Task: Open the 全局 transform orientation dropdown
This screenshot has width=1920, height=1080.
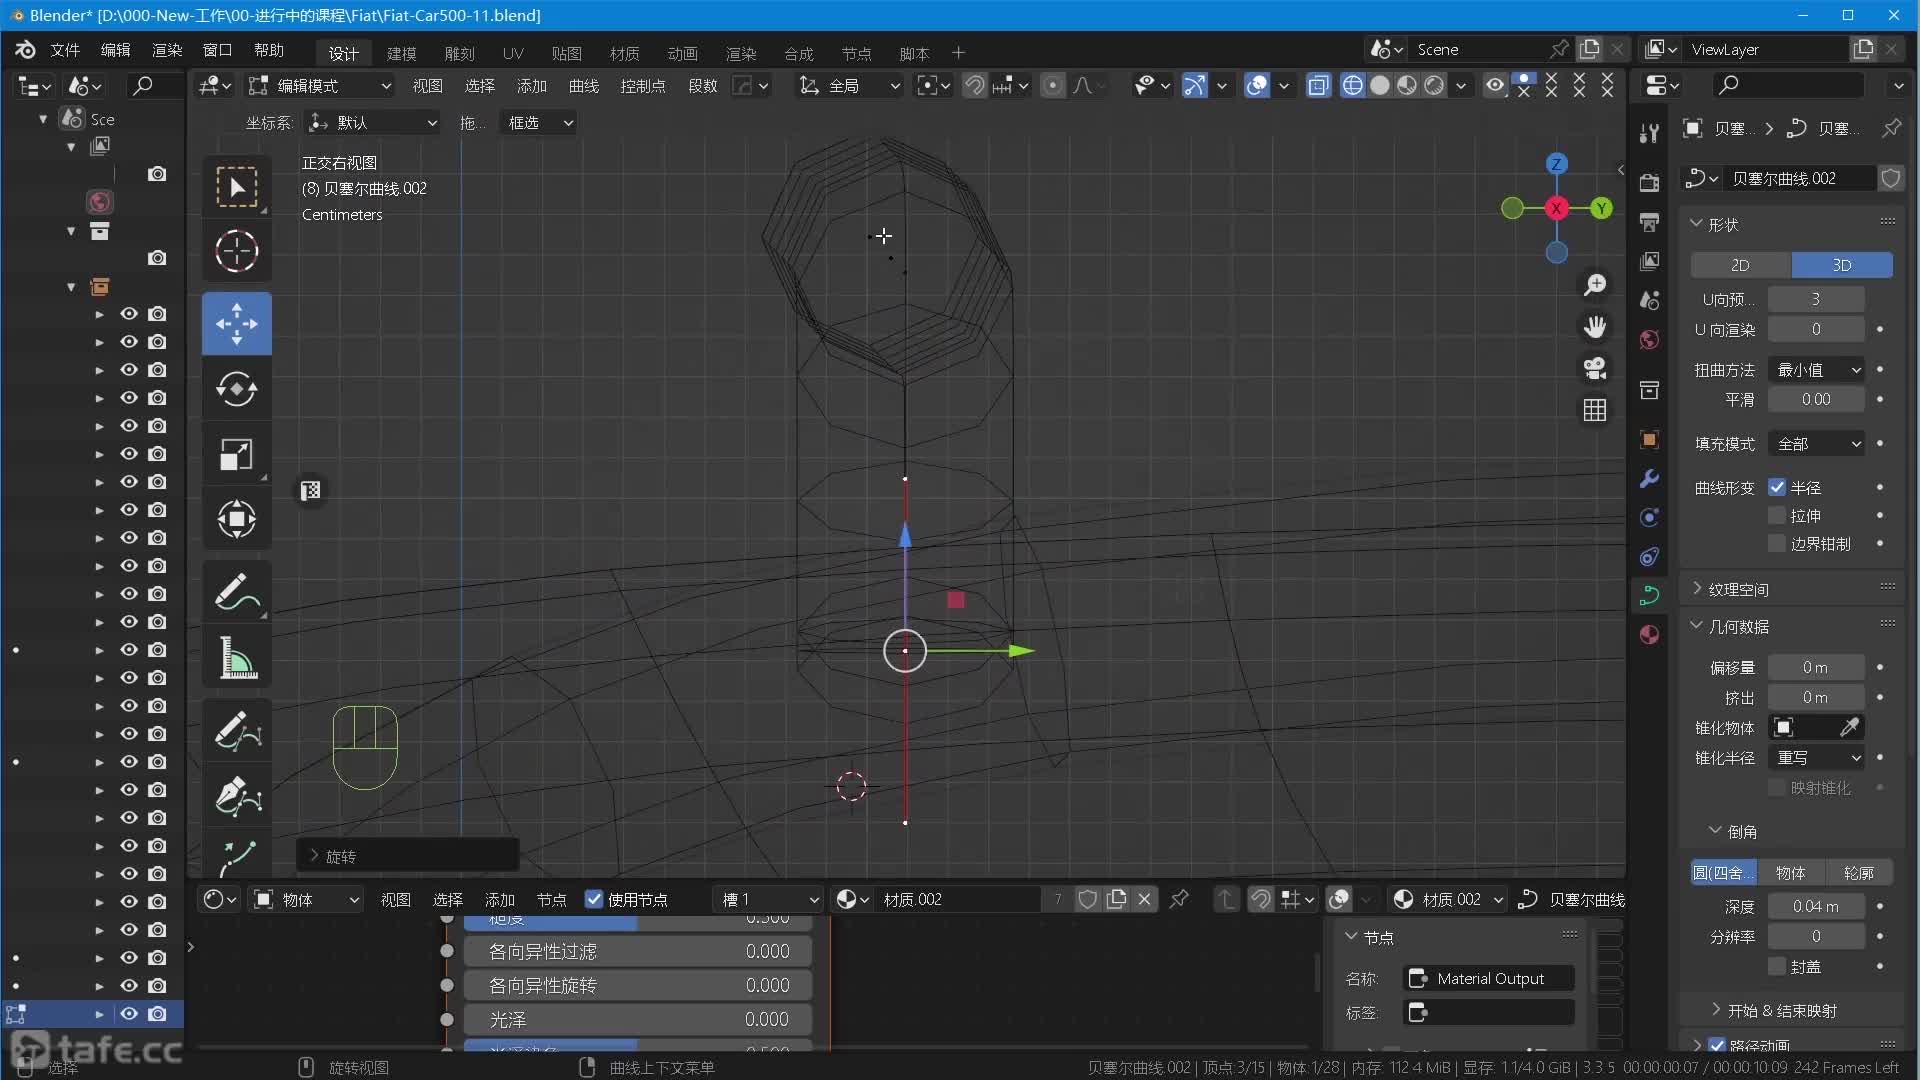Action: [849, 86]
